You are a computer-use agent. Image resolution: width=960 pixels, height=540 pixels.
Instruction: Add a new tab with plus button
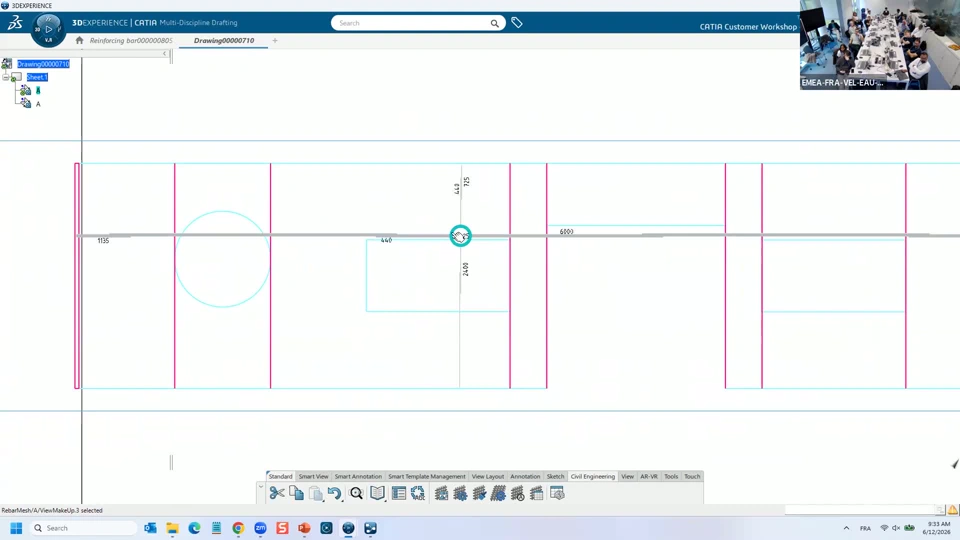click(275, 40)
